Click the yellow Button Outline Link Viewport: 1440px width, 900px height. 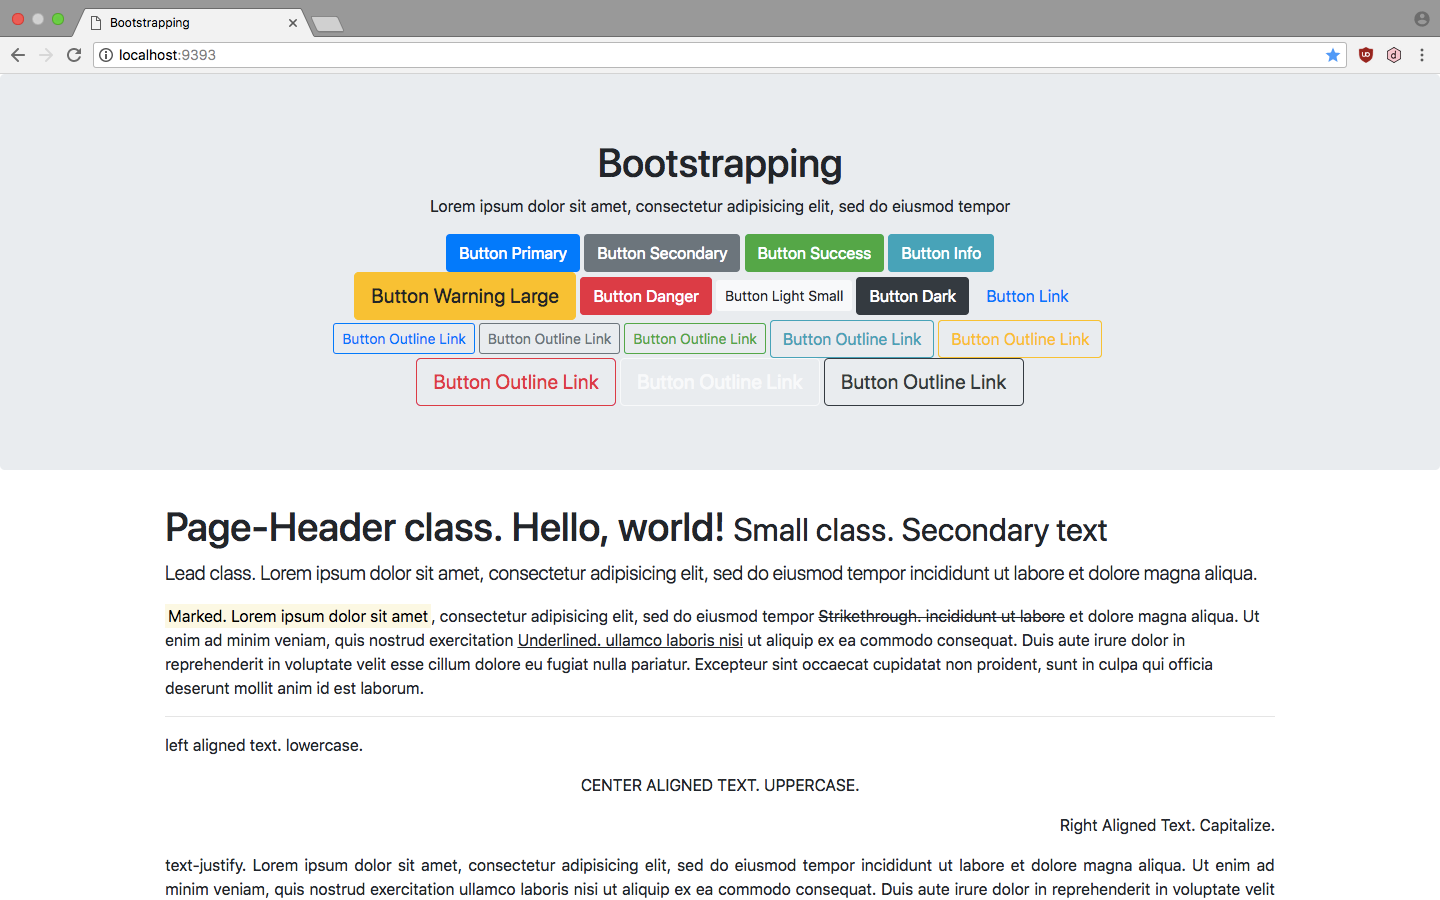pyautogui.click(x=1019, y=339)
